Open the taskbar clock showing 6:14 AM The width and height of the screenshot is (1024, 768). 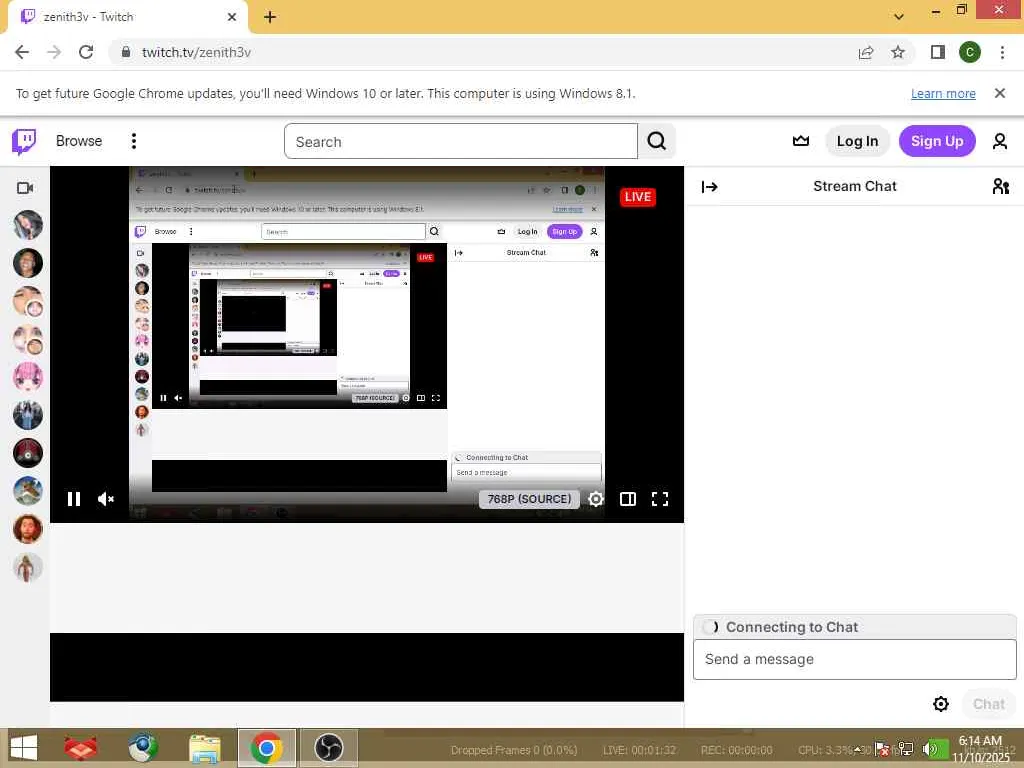tap(980, 749)
